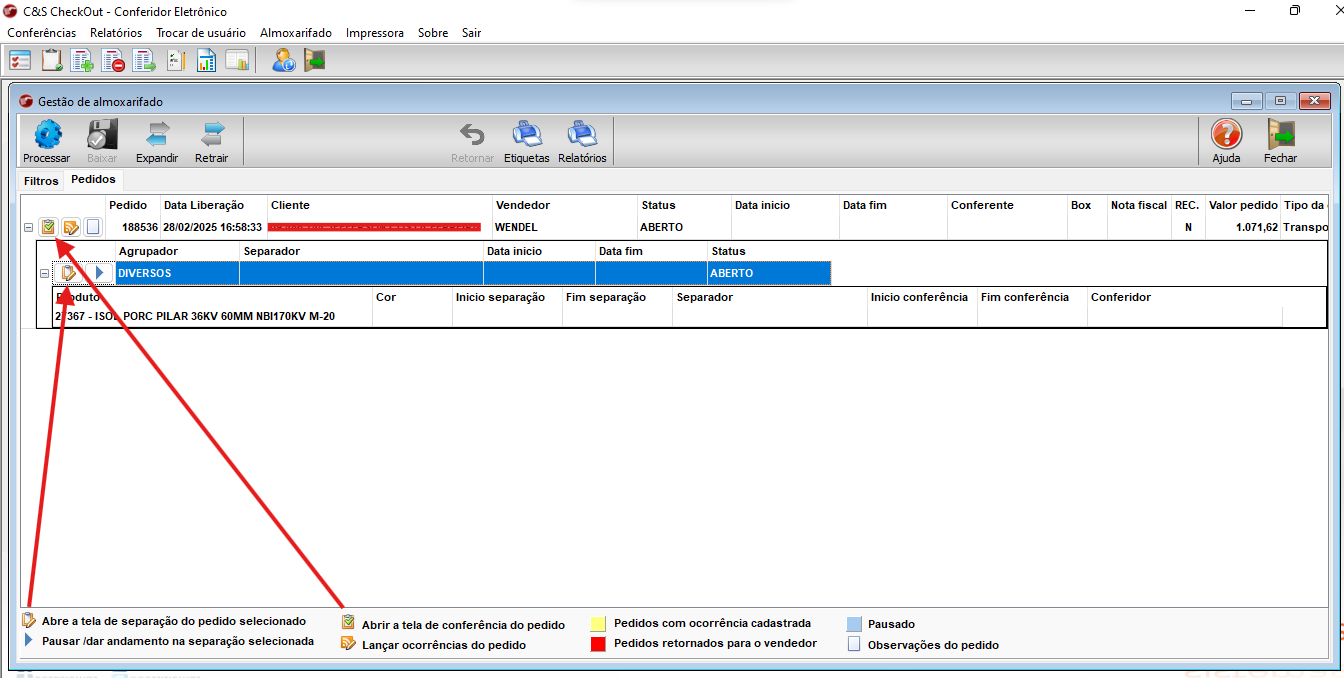Launch occurrences for order 188536
Screen dimensions: 1344x678
coord(71,227)
